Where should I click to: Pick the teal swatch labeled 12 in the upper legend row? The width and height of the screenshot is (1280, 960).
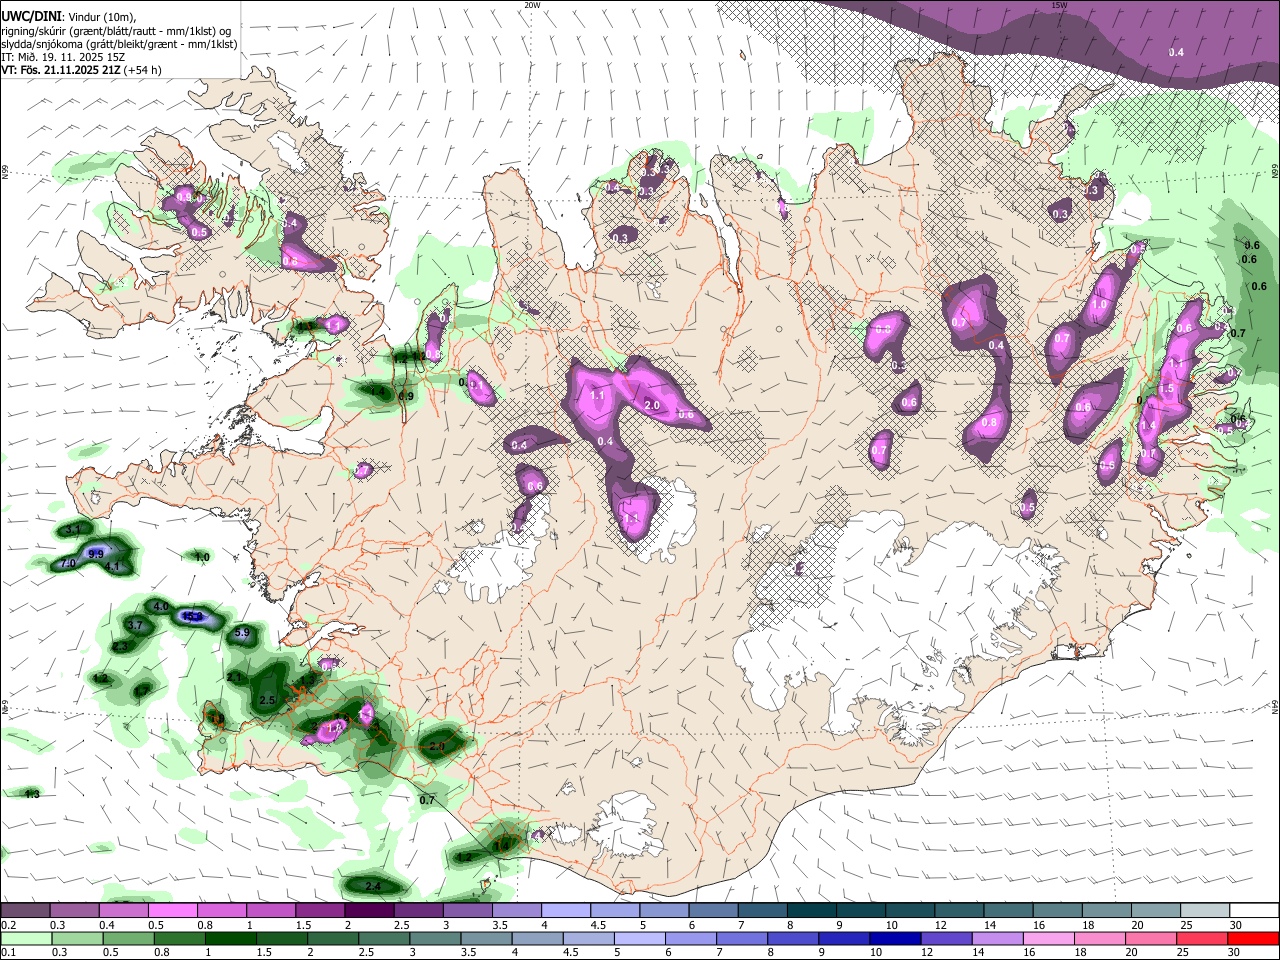click(x=959, y=911)
